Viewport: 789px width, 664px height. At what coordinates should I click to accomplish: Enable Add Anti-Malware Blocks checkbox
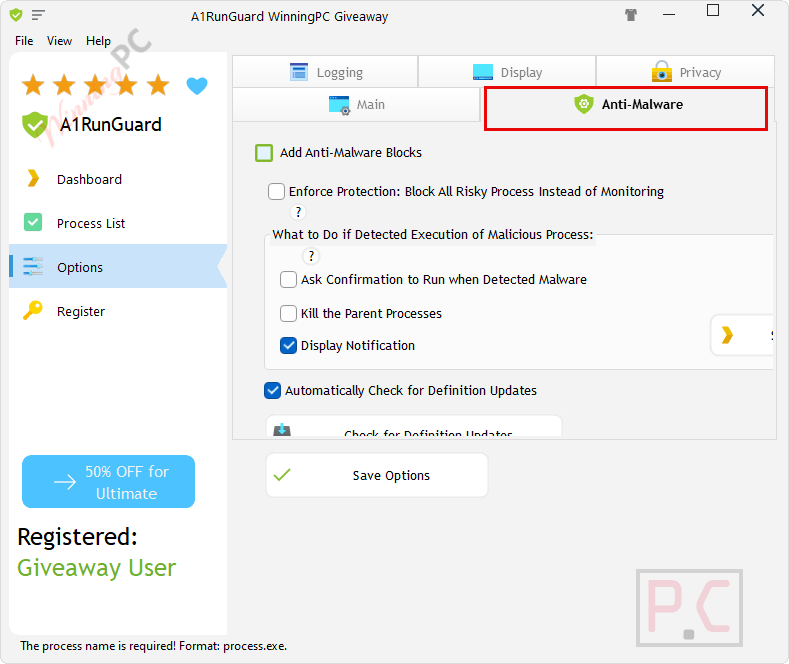pos(264,153)
